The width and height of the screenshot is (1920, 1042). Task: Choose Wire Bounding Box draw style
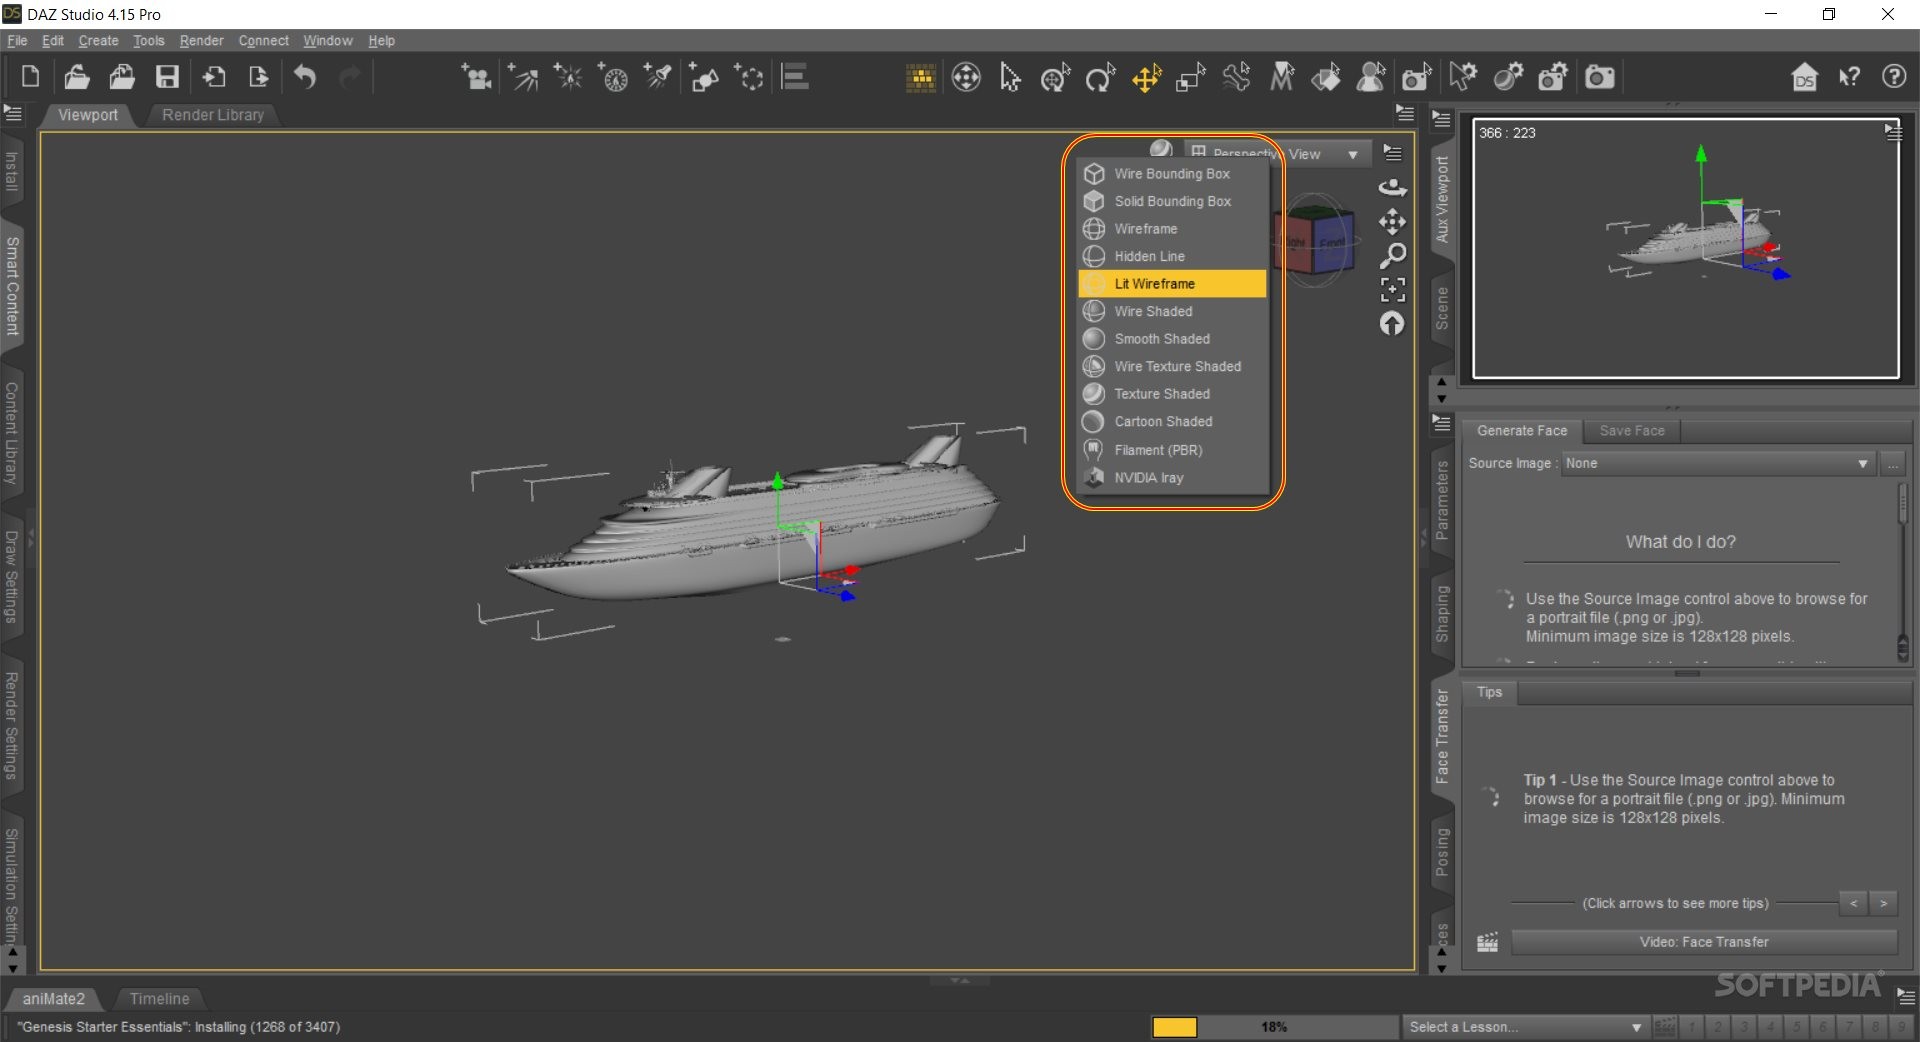[1172, 174]
